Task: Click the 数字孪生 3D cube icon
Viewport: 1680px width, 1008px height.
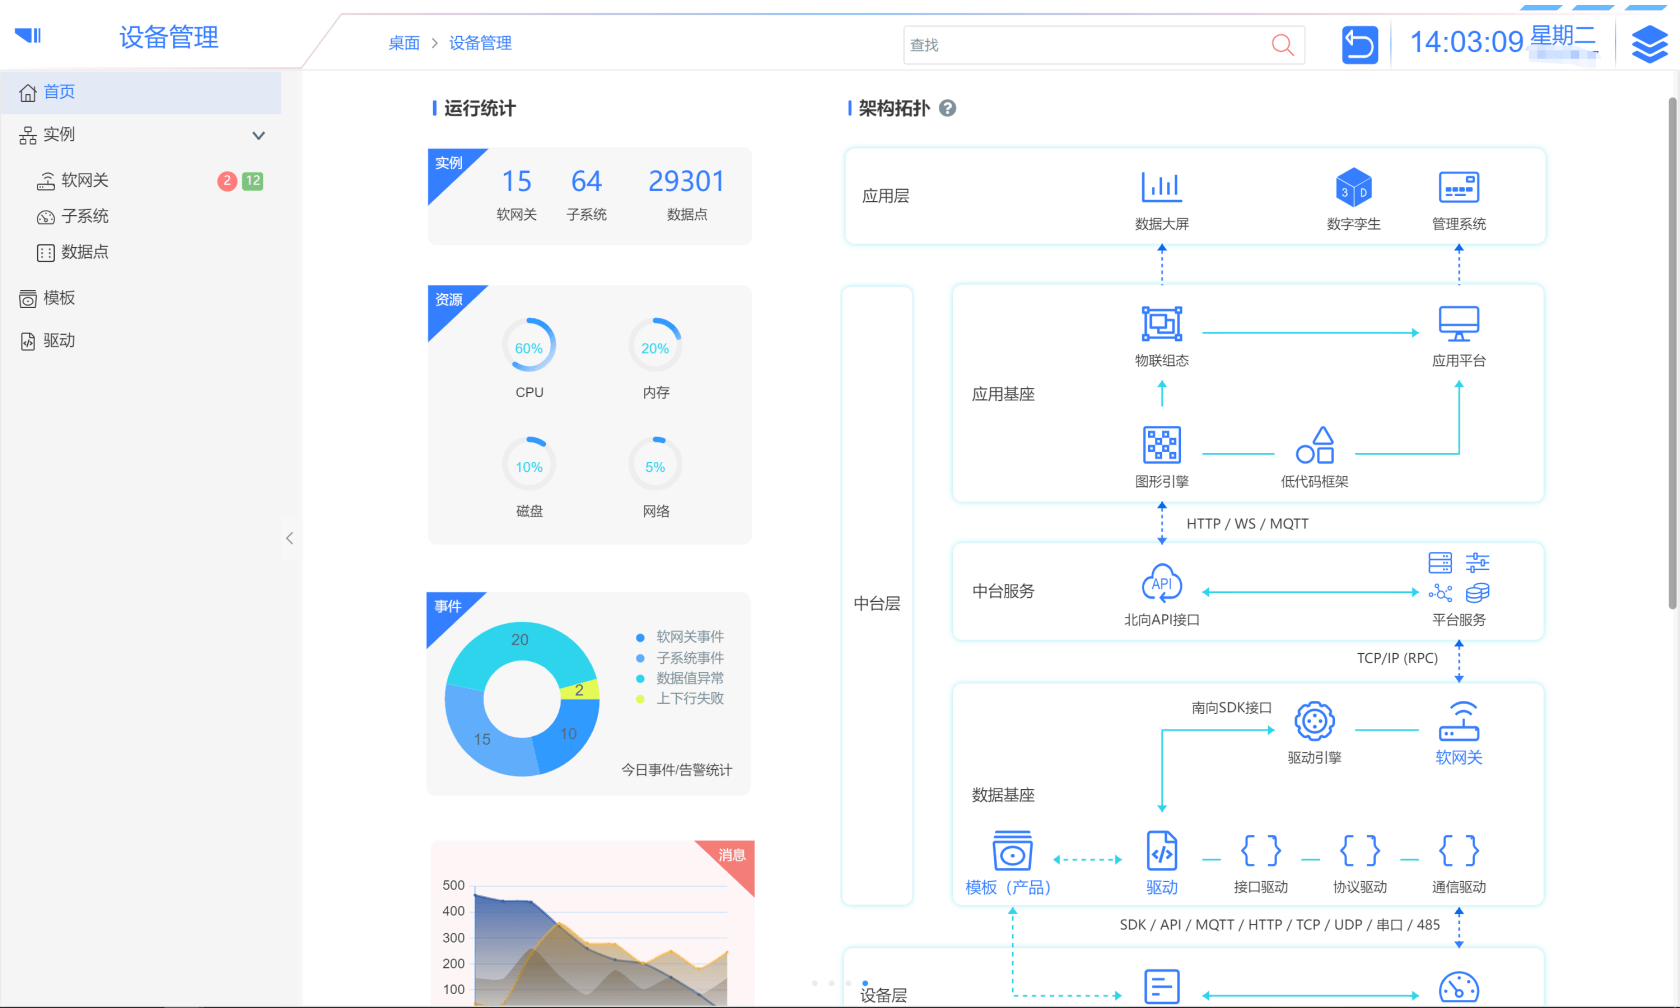Action: click(1353, 187)
